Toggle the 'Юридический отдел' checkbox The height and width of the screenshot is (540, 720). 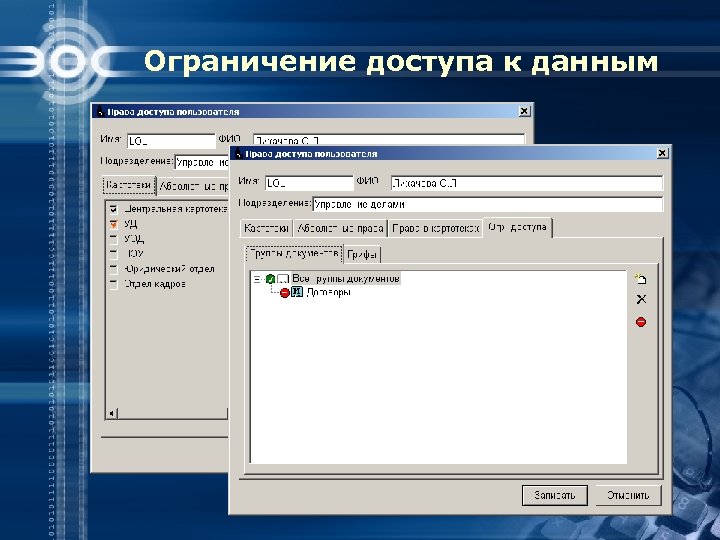coord(113,269)
